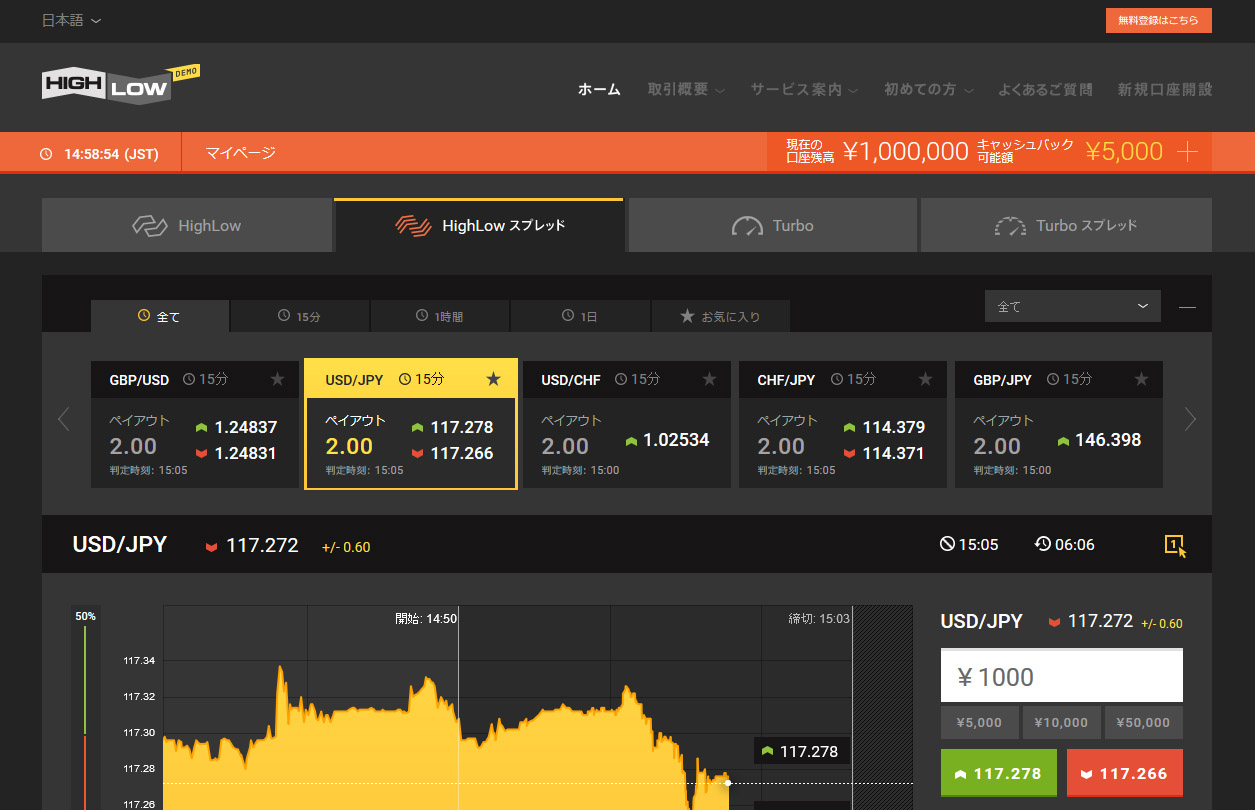Click the expiry time icon showing 15:05

point(947,544)
